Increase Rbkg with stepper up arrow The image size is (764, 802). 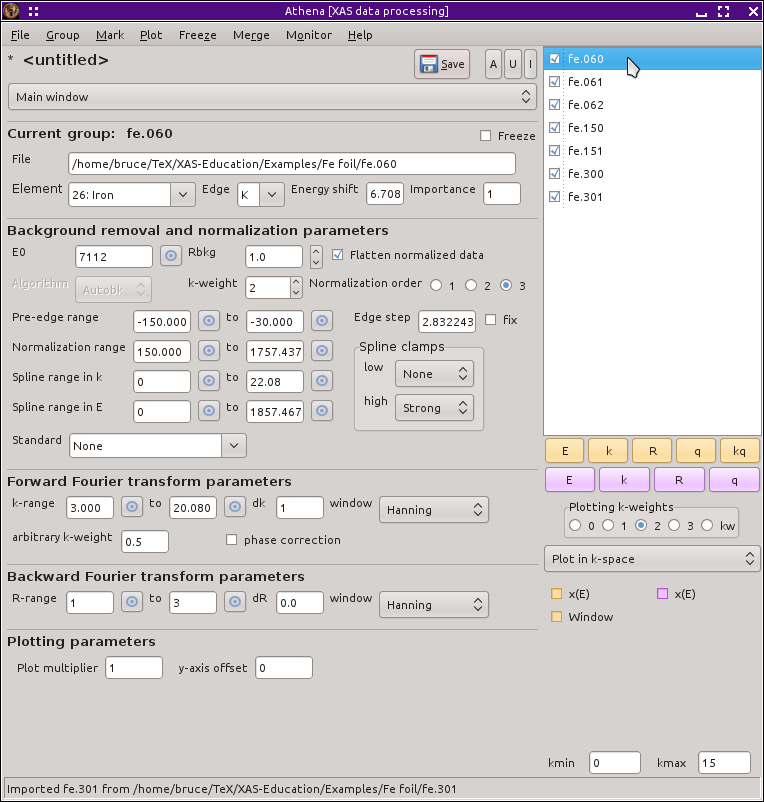coord(316,251)
